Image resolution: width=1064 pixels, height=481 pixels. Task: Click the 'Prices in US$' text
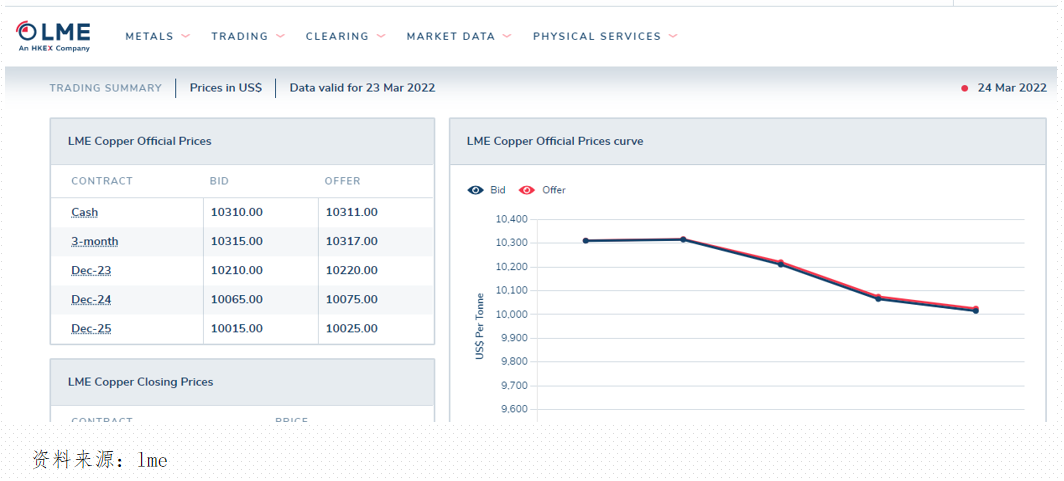226,88
